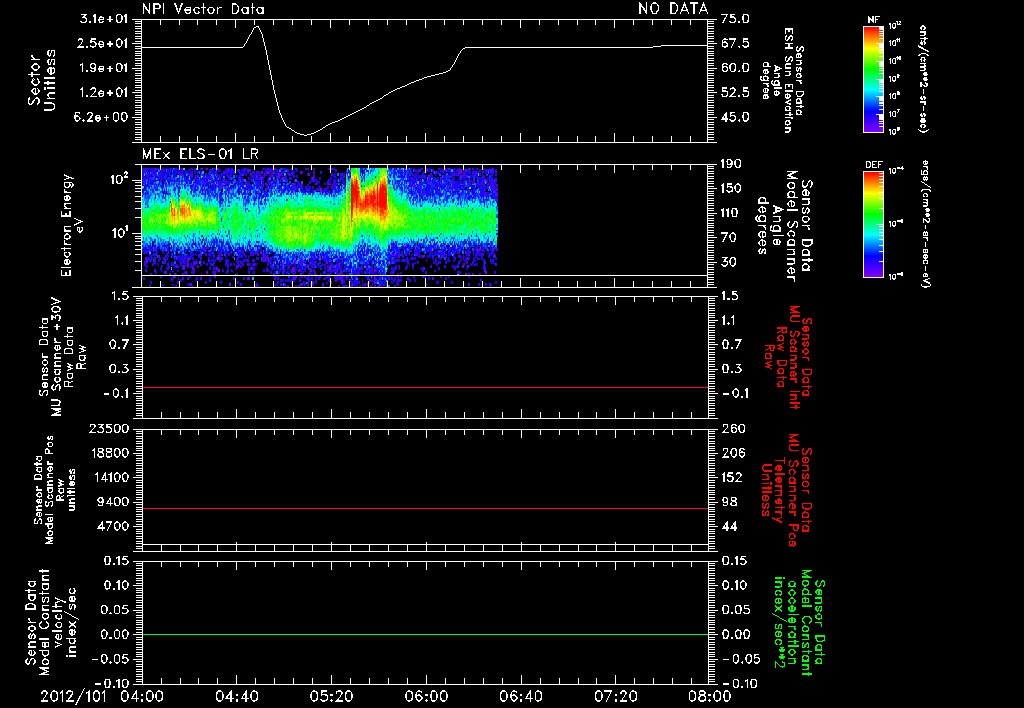The height and width of the screenshot is (708, 1024).
Task: Select the "70" scanner angle tick
Action: 728,238
